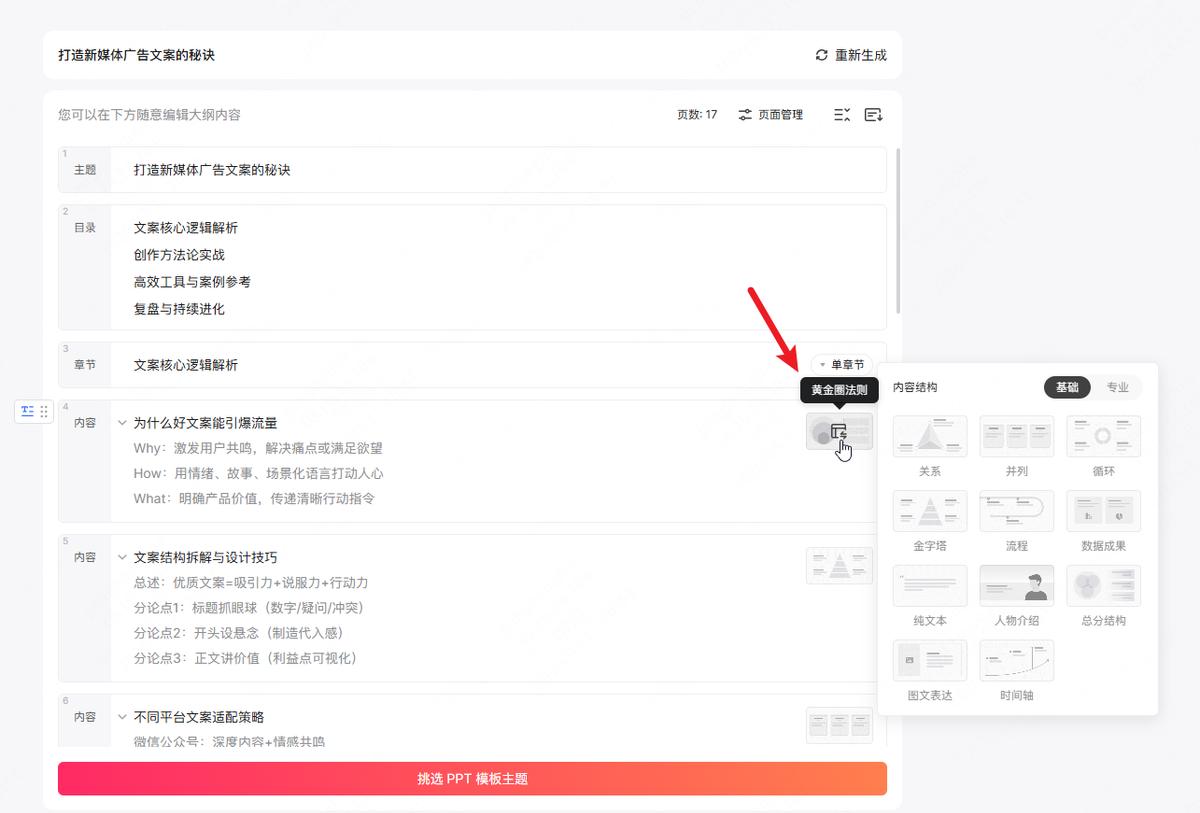Click 高效工具与案例参考 in the 目录

192,282
